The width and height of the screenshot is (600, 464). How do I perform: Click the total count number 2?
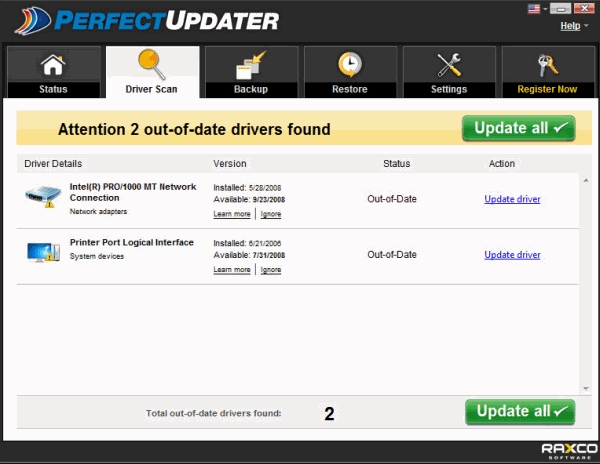pos(329,414)
